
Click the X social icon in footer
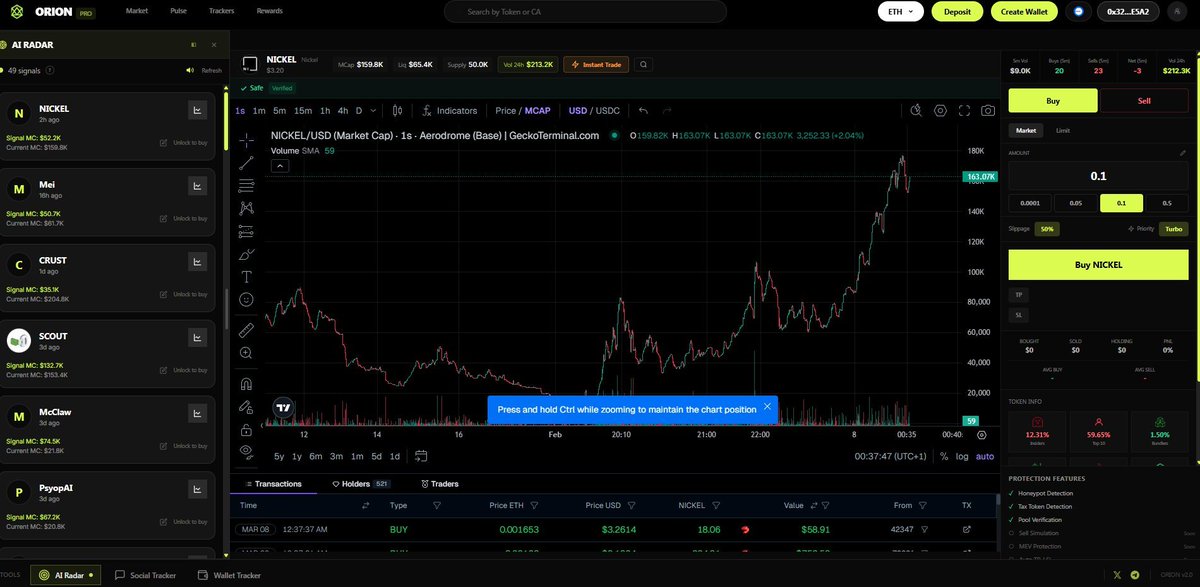click(x=1118, y=575)
